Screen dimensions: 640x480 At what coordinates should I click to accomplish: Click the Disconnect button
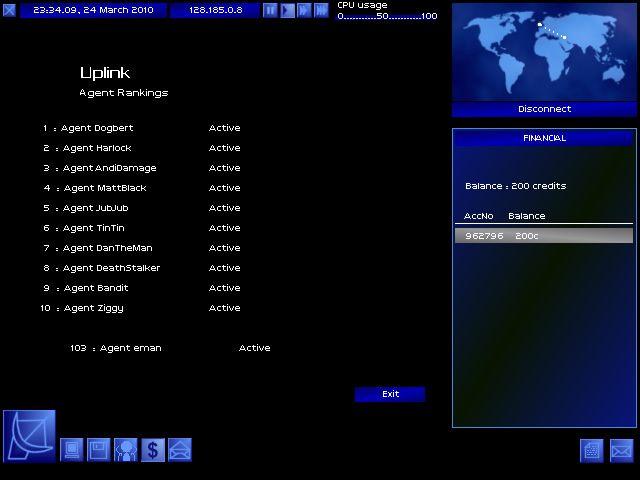pyautogui.click(x=544, y=109)
